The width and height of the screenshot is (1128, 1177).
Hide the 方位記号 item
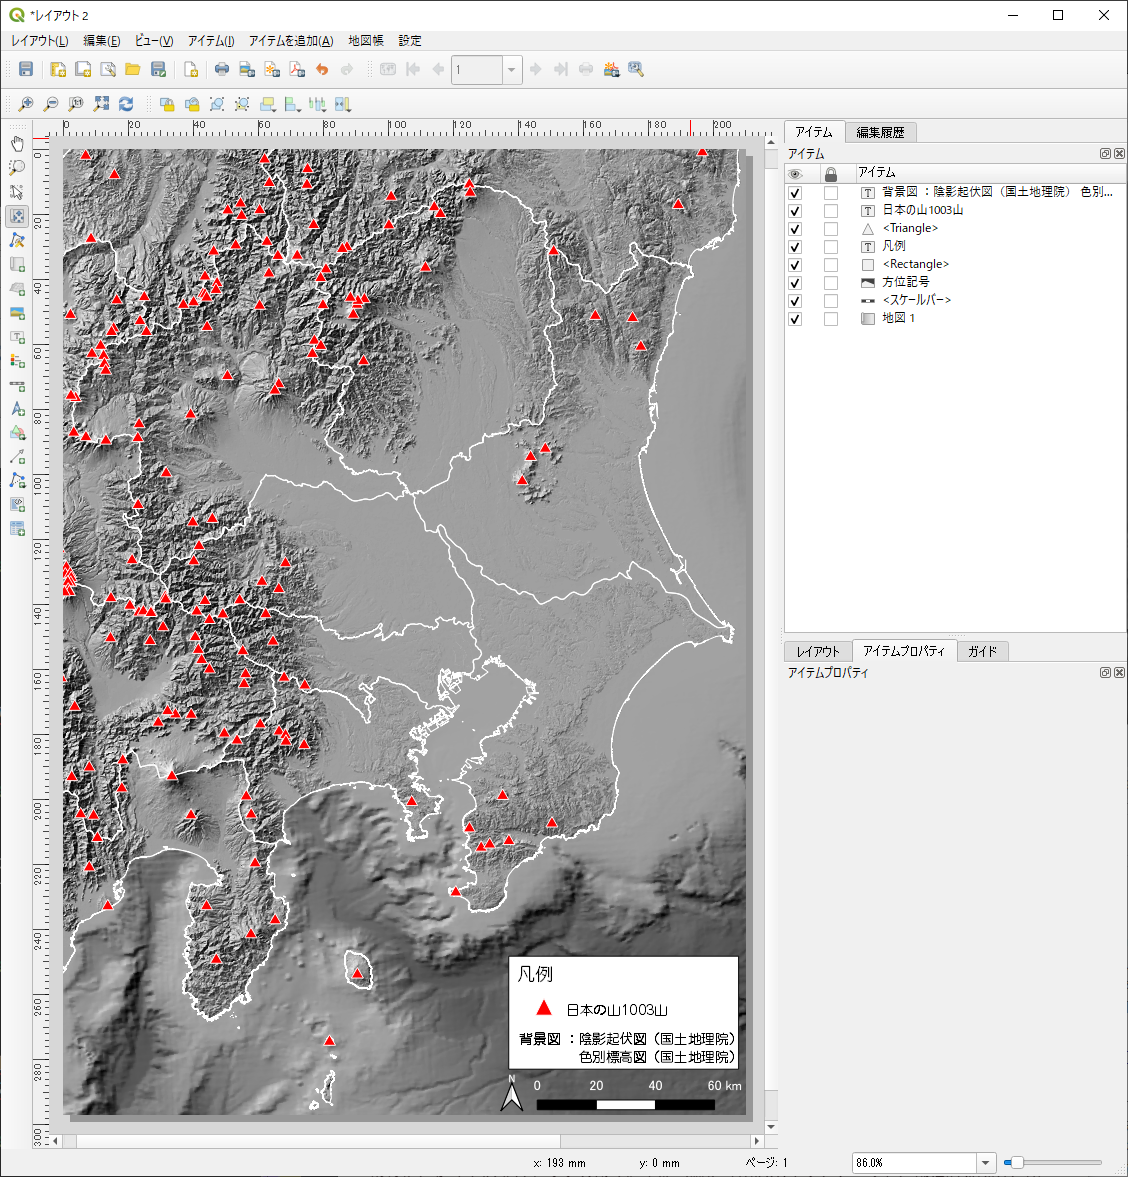click(795, 283)
